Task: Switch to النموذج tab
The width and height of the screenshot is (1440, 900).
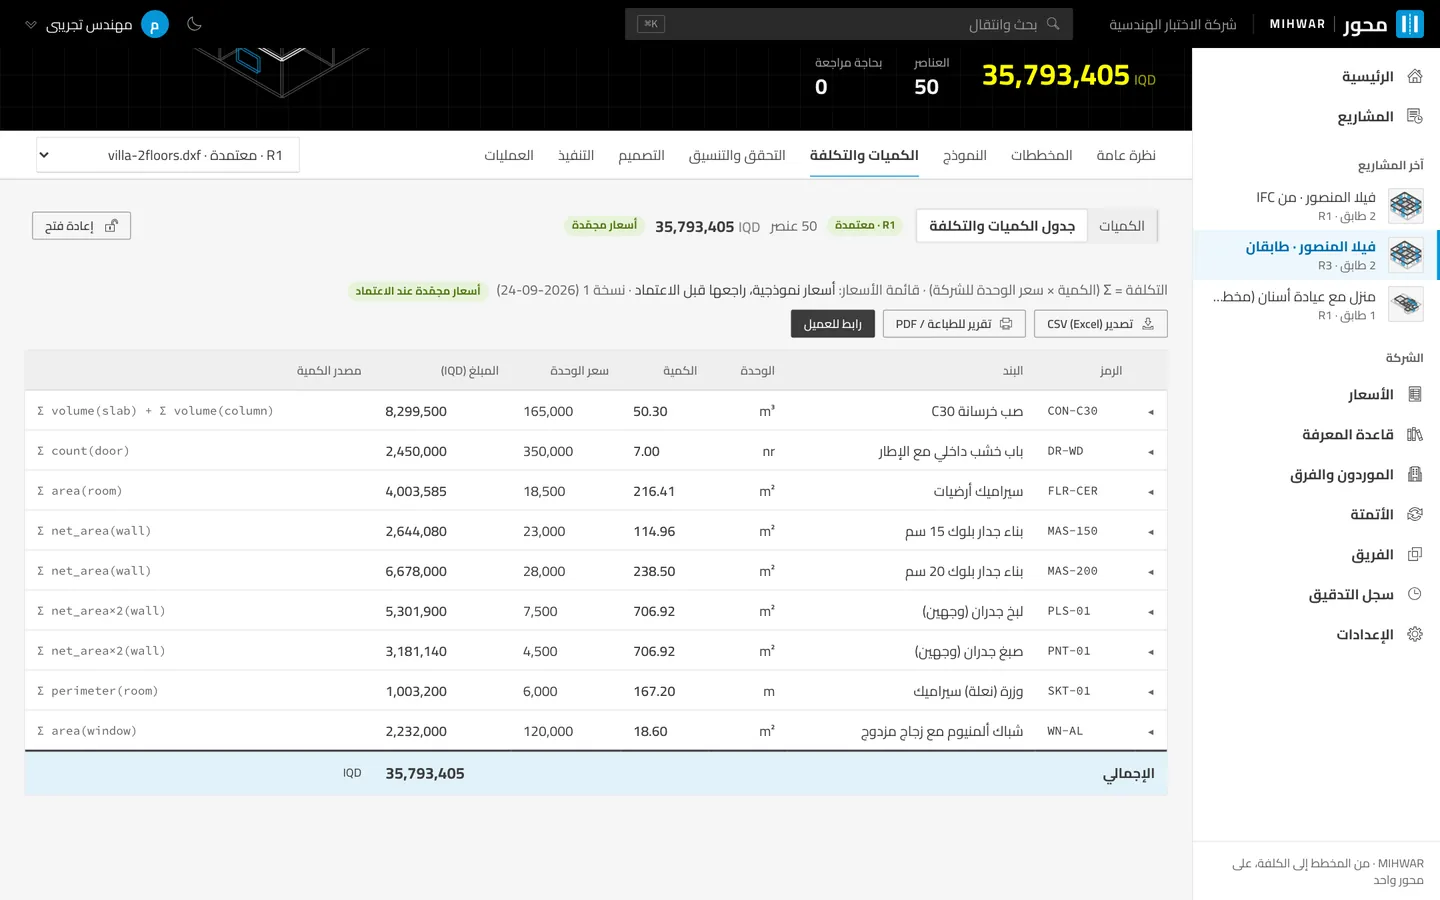Action: coord(964,155)
